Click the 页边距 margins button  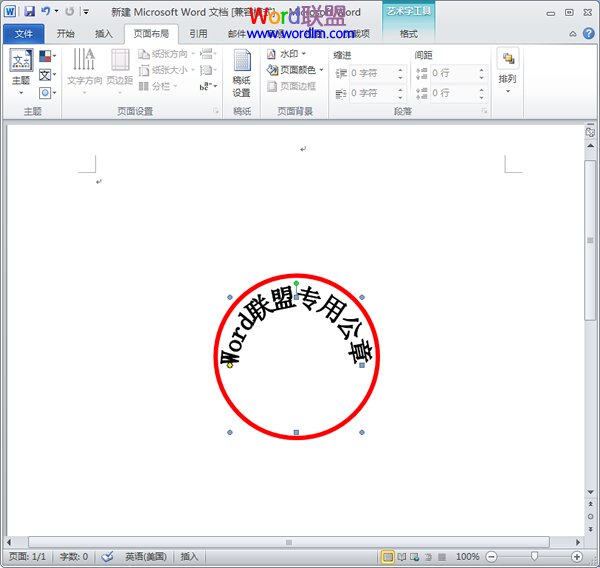[120, 72]
